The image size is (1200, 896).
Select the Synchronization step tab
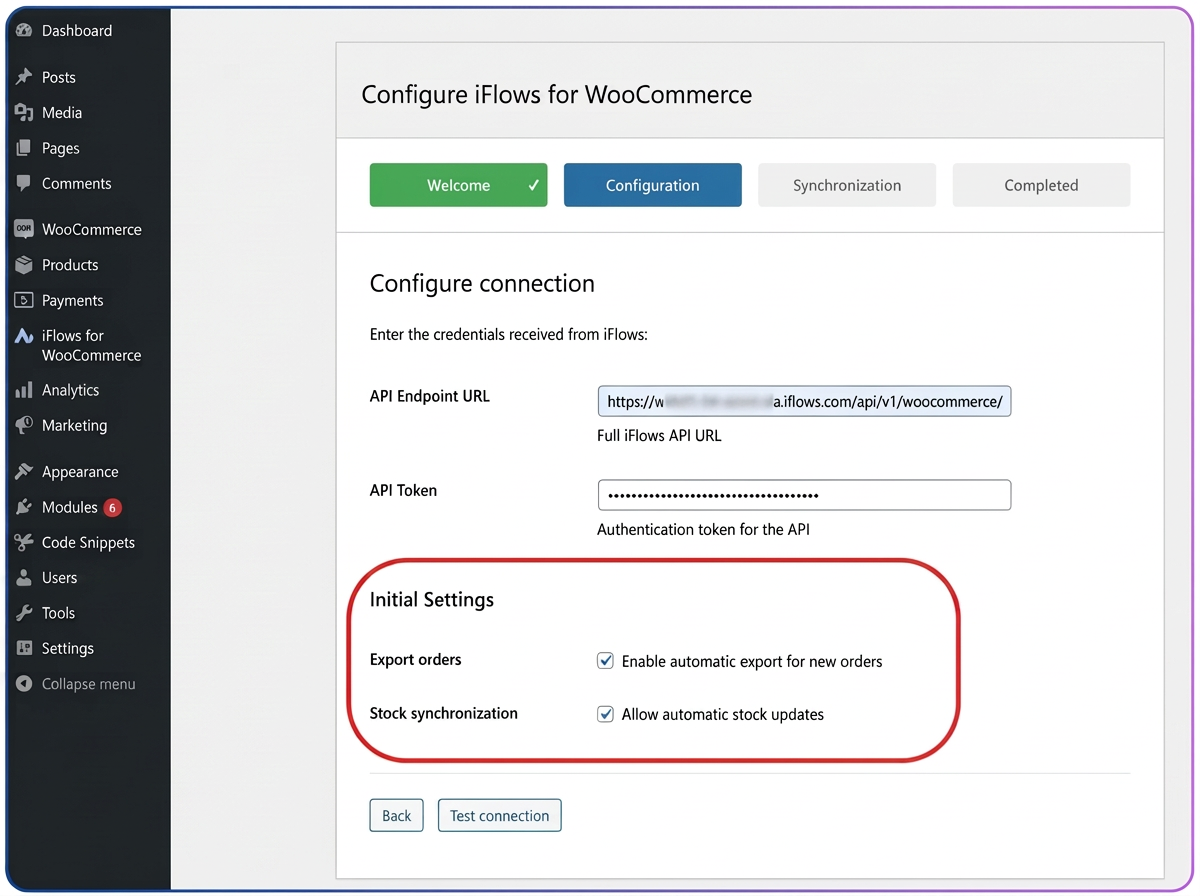(847, 185)
